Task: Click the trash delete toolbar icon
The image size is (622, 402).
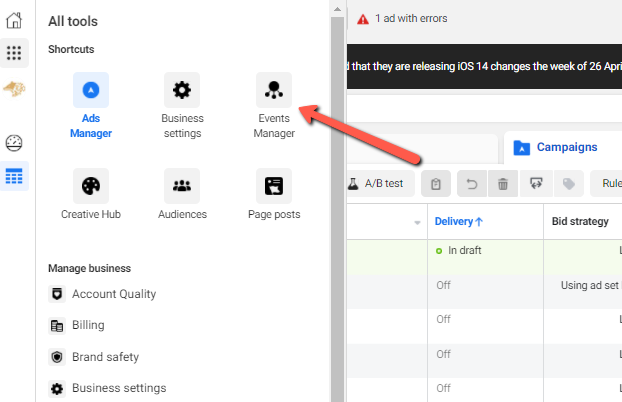Action: click(503, 184)
